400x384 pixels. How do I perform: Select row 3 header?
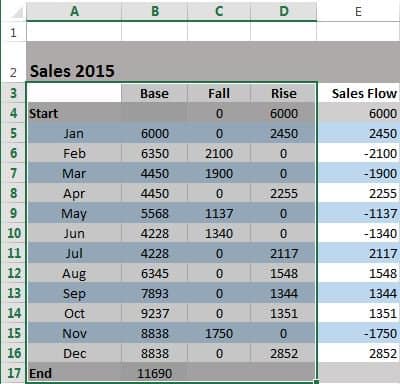click(x=13, y=93)
